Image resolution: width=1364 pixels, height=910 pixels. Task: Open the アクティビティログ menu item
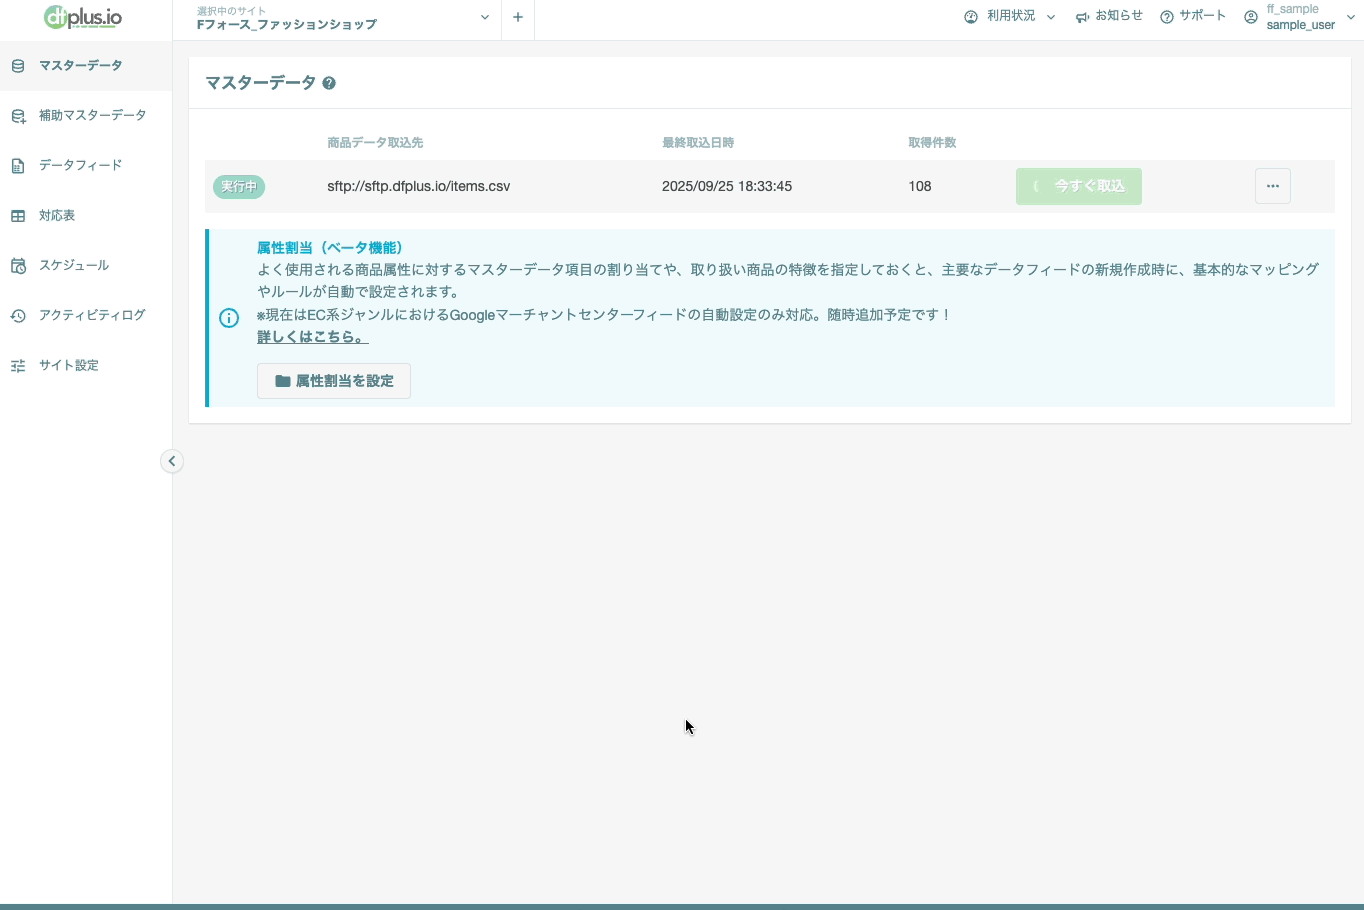click(x=86, y=316)
